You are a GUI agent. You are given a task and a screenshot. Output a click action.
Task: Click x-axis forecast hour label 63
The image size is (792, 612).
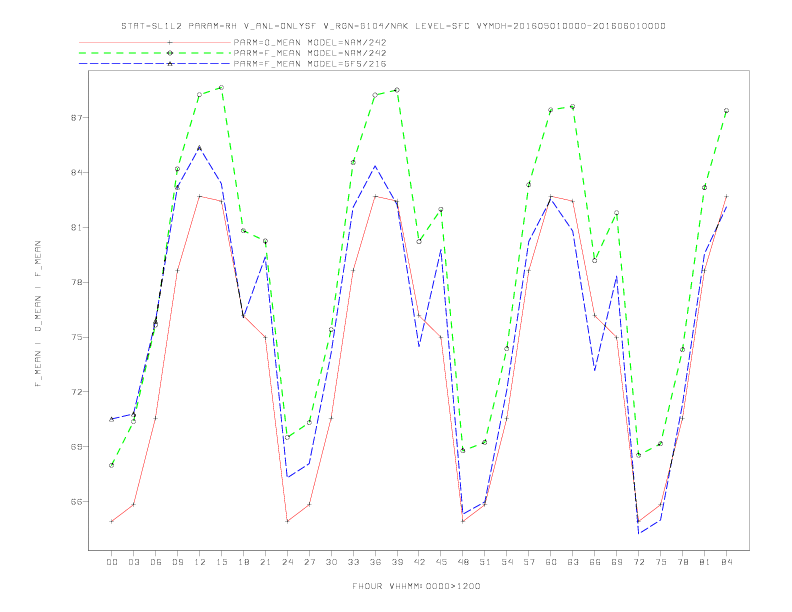pos(573,562)
